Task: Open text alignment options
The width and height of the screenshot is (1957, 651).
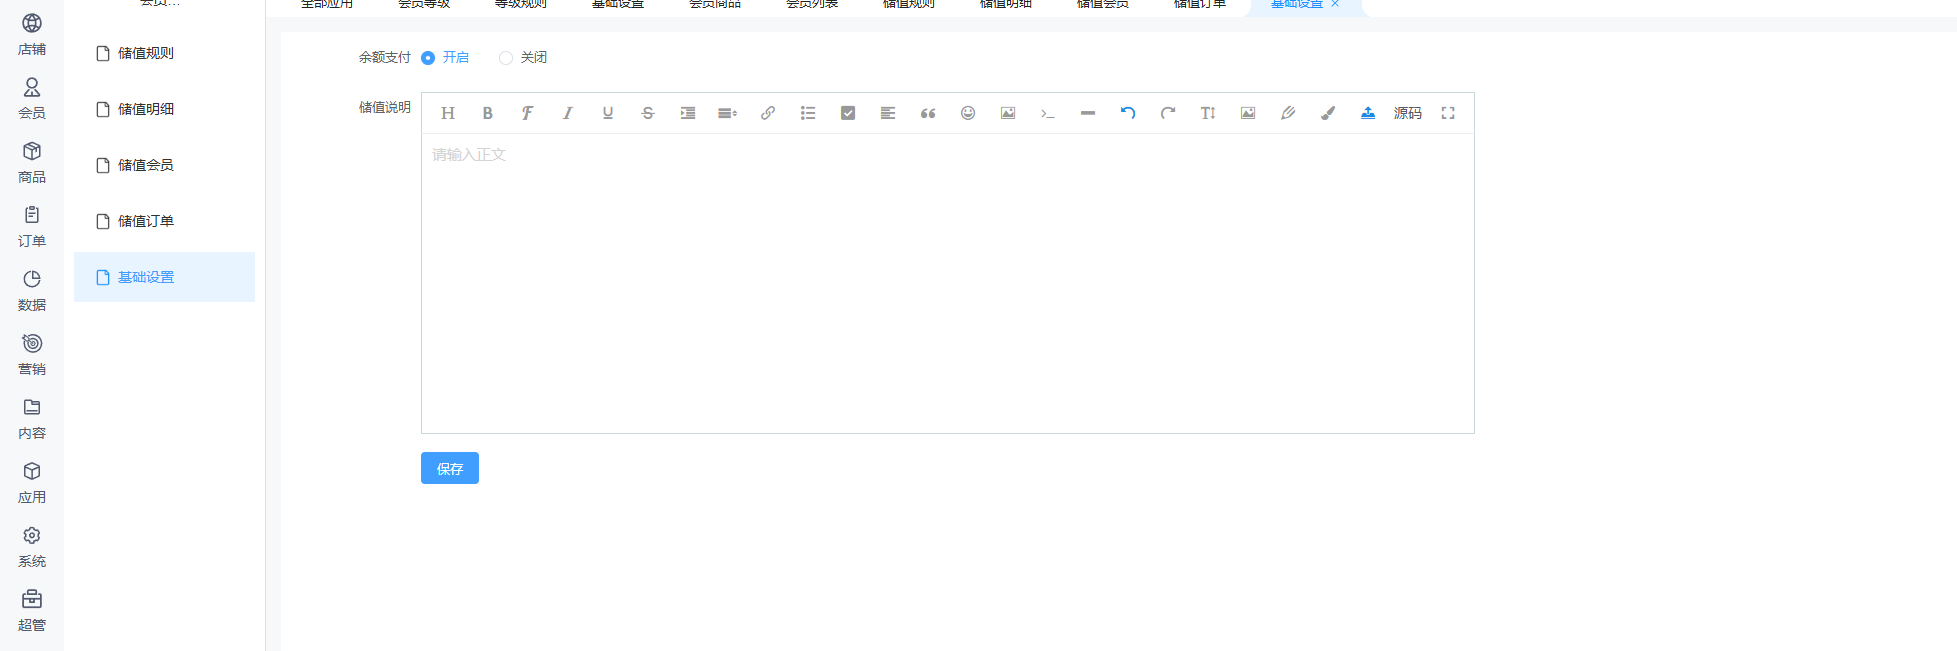Action: (x=888, y=113)
